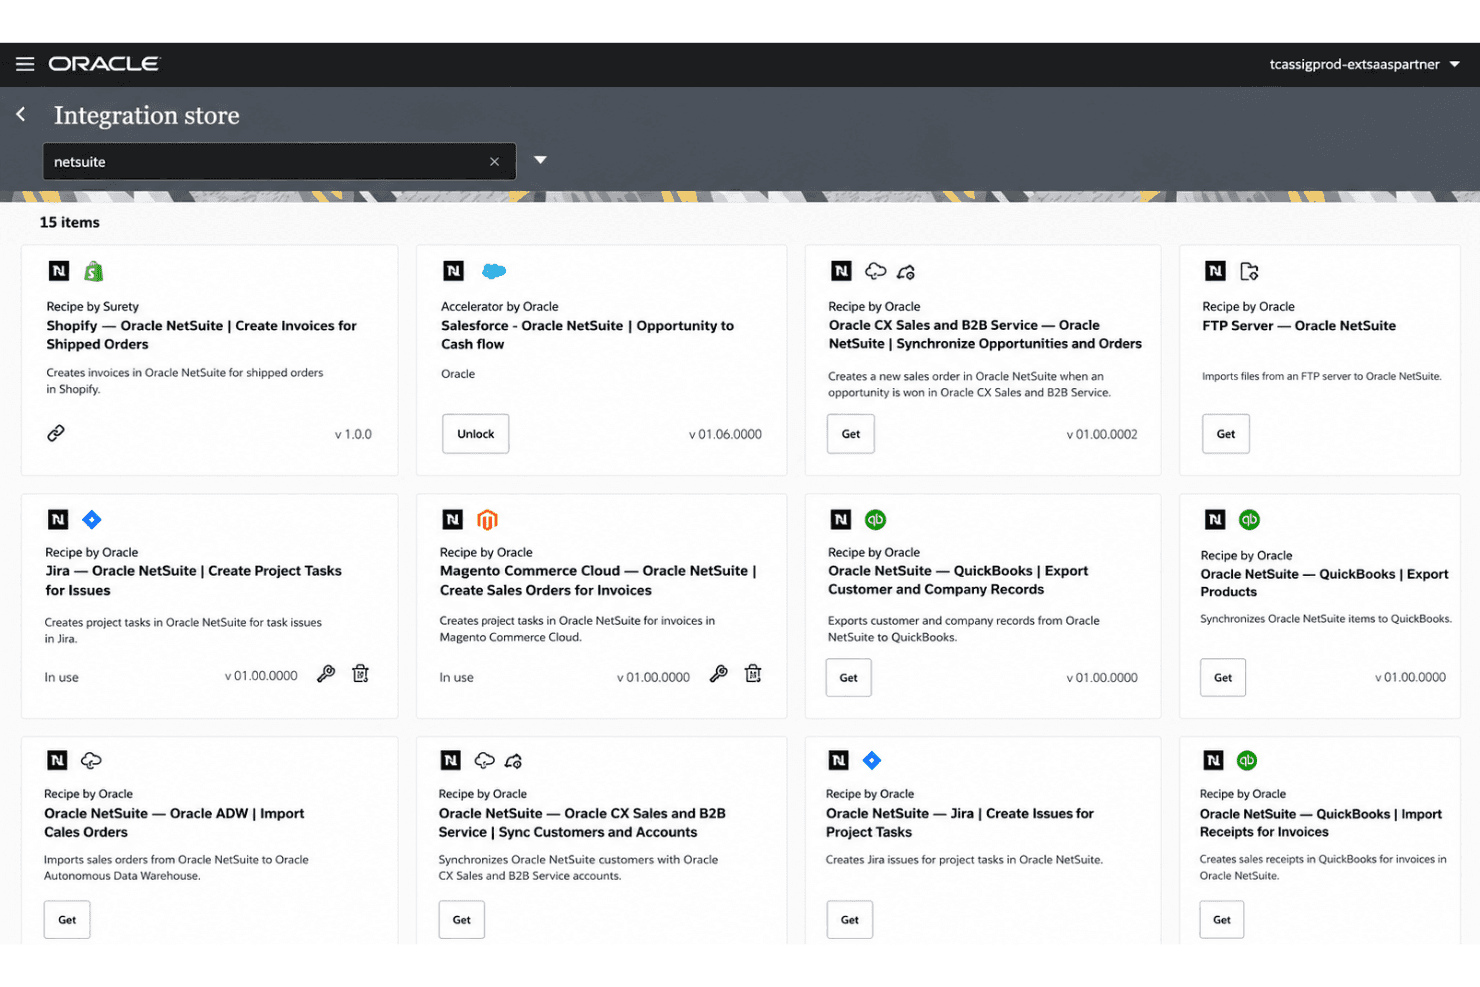Click the cloud icon on Synchronize Opportunities card

[x=876, y=271]
